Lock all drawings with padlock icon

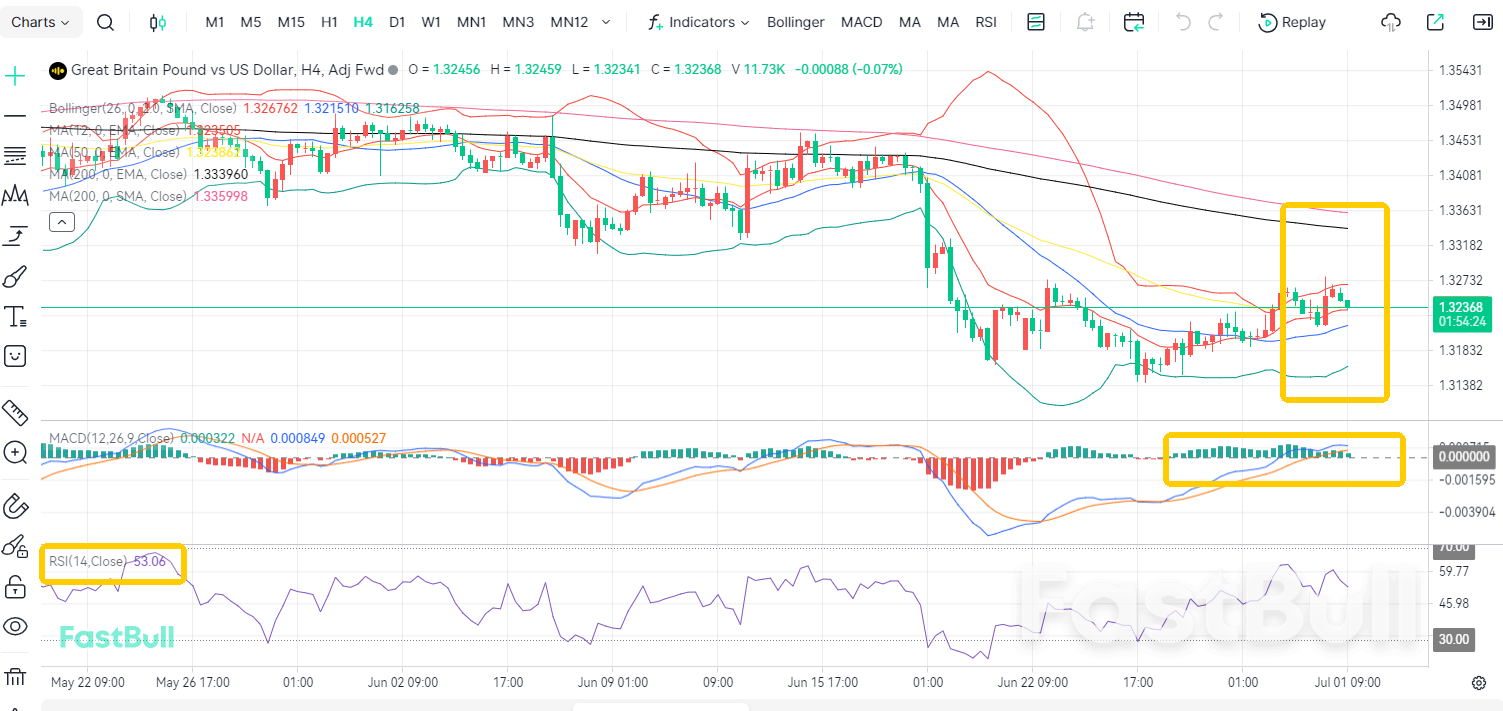click(15, 586)
